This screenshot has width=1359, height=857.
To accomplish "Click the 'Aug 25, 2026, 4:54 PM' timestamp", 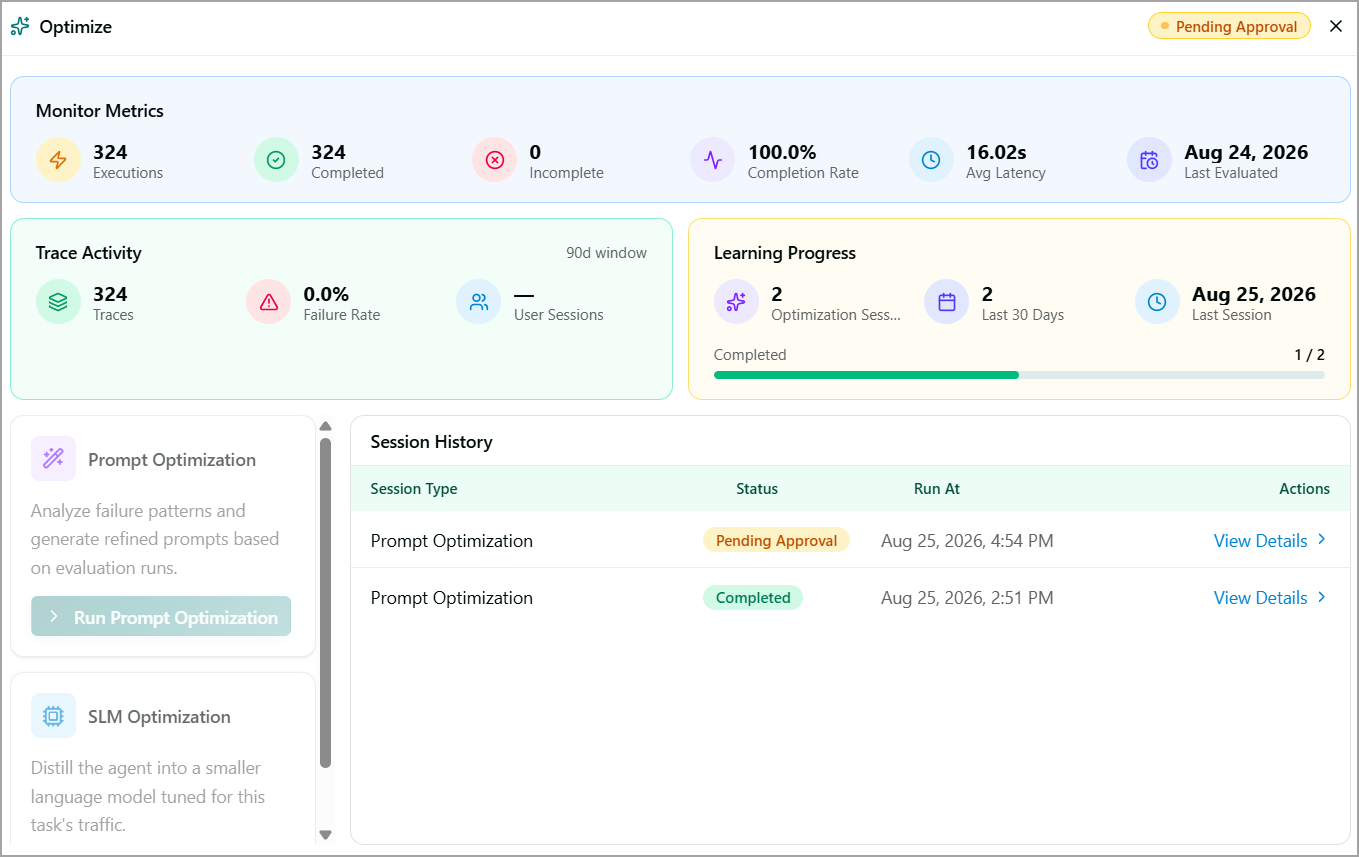I will click(x=967, y=541).
